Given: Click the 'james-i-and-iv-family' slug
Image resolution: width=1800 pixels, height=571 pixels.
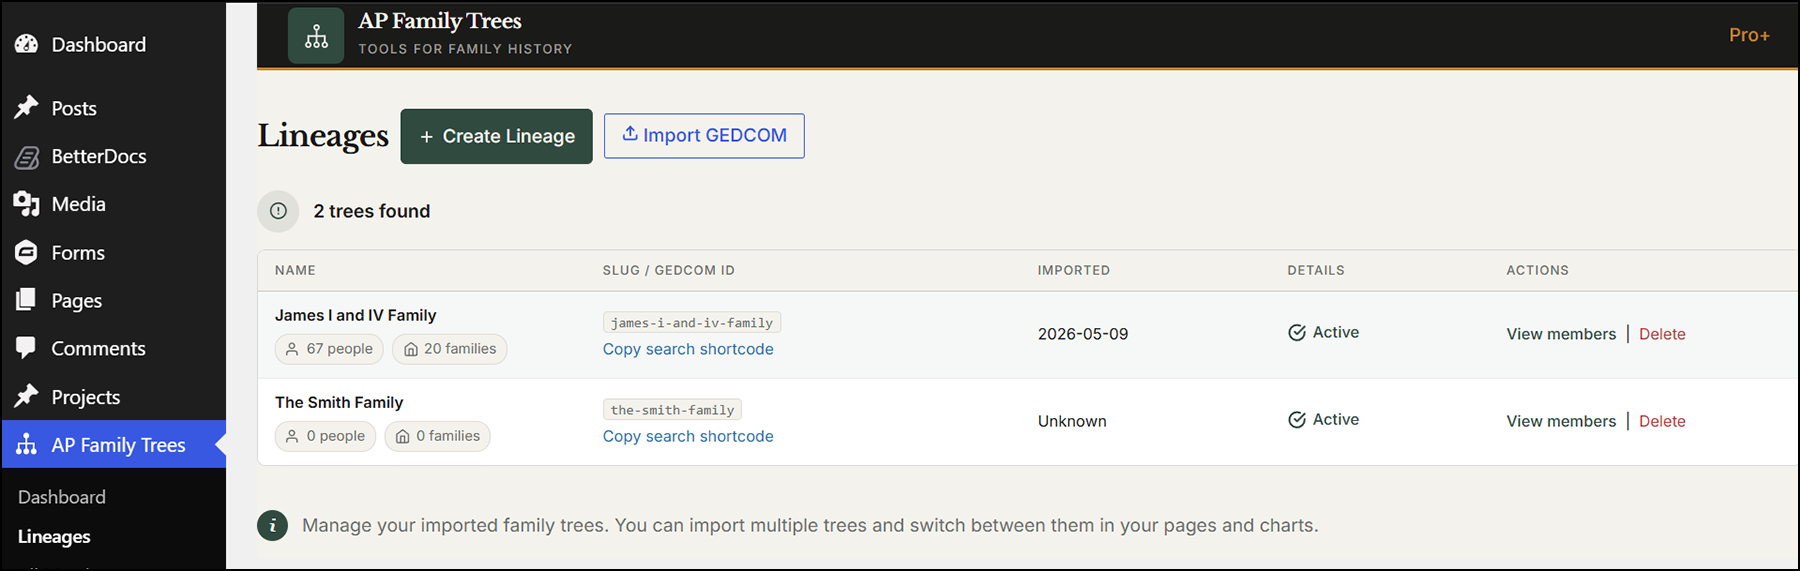Looking at the screenshot, I should tap(692, 322).
